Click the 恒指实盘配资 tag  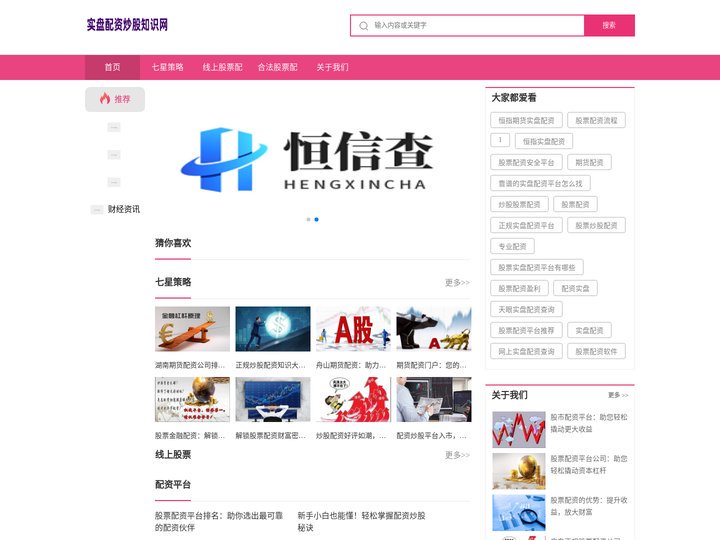pos(544,141)
